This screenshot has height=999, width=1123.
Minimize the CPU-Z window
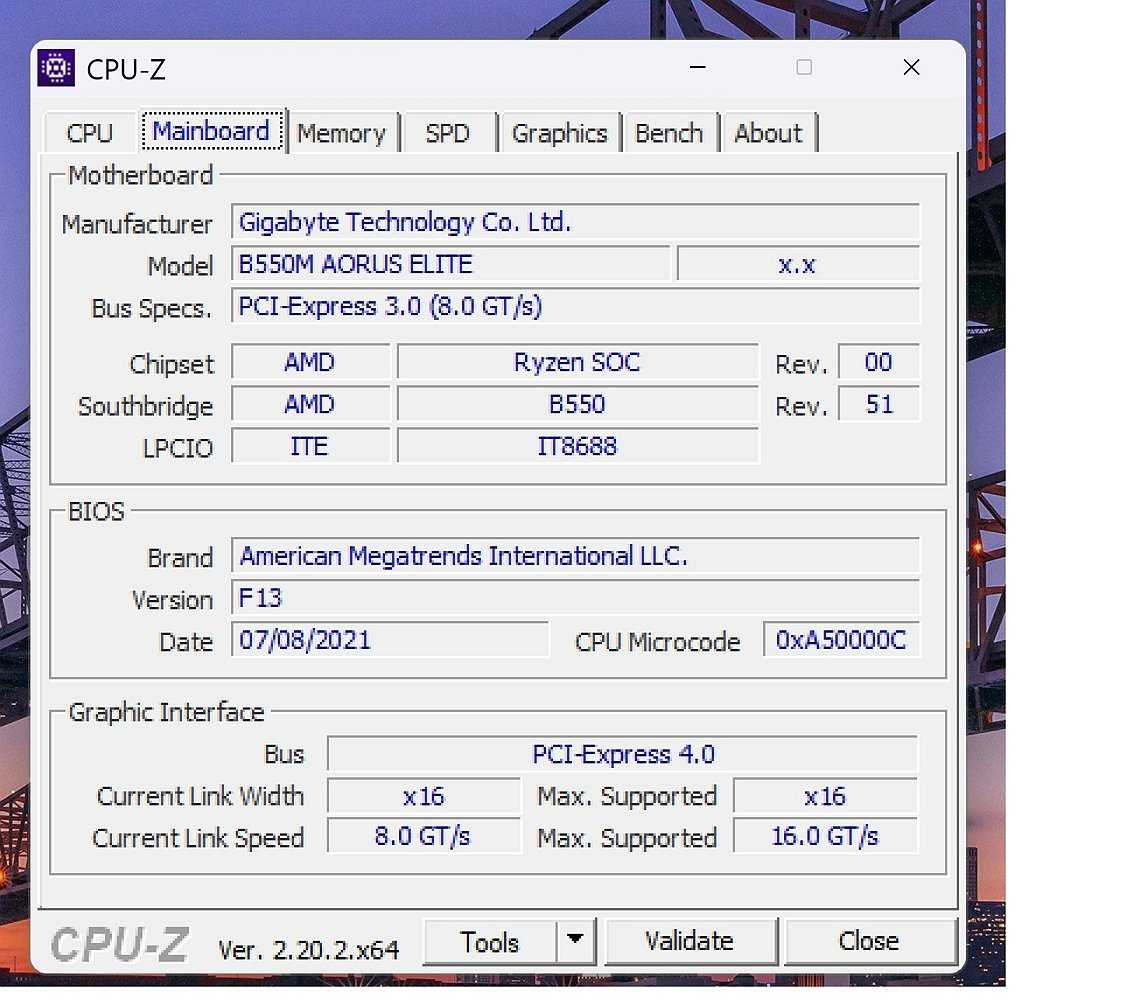click(x=698, y=67)
